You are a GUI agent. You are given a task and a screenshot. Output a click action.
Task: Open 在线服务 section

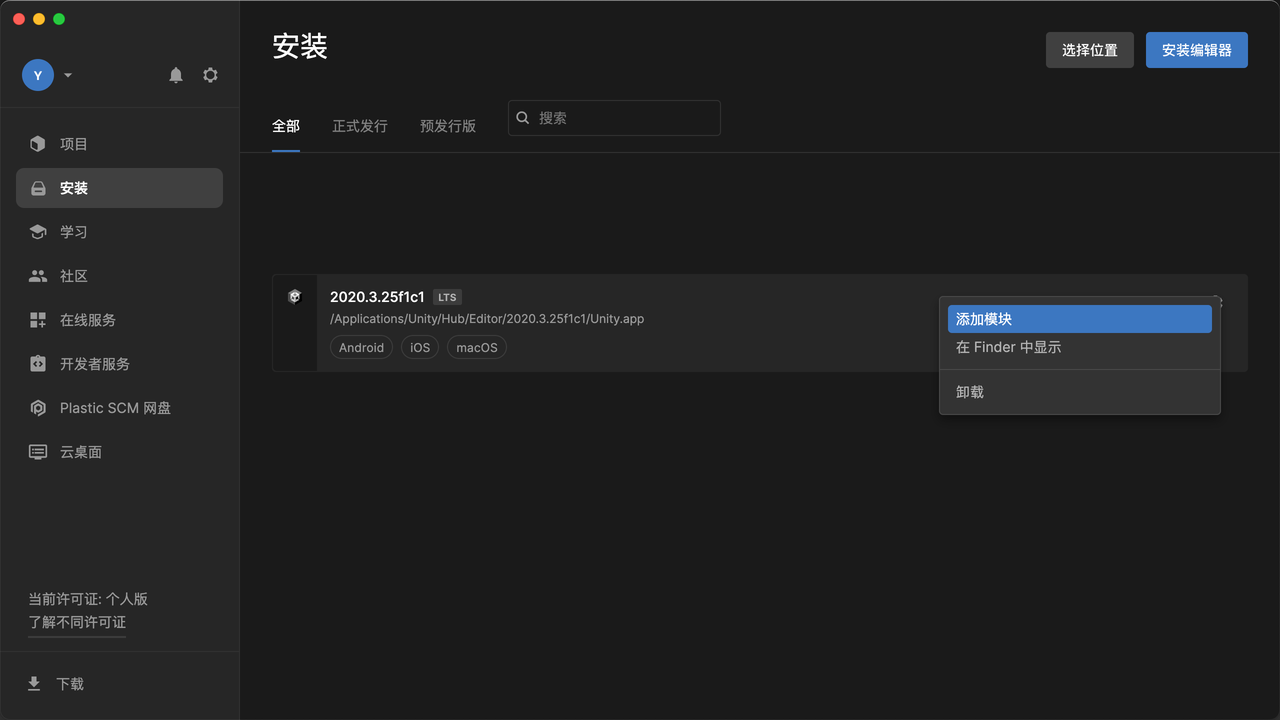point(119,320)
